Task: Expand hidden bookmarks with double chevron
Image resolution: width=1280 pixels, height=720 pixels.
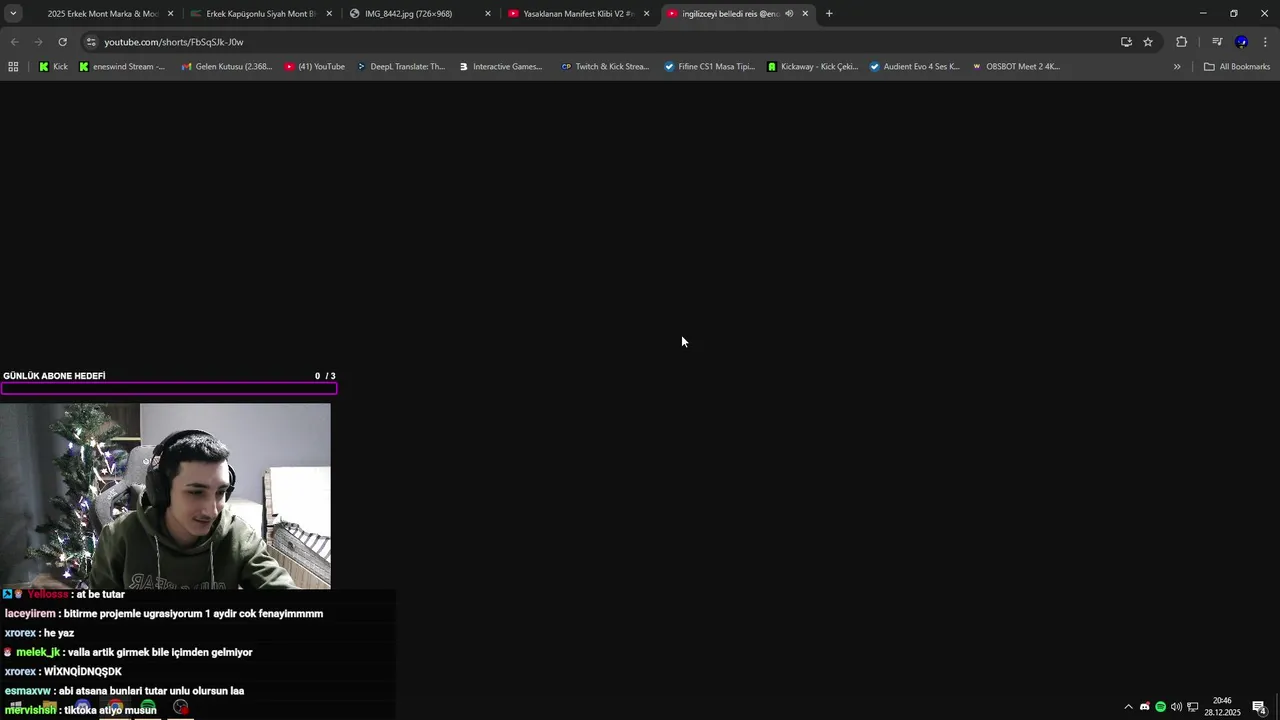Action: coord(1177,67)
